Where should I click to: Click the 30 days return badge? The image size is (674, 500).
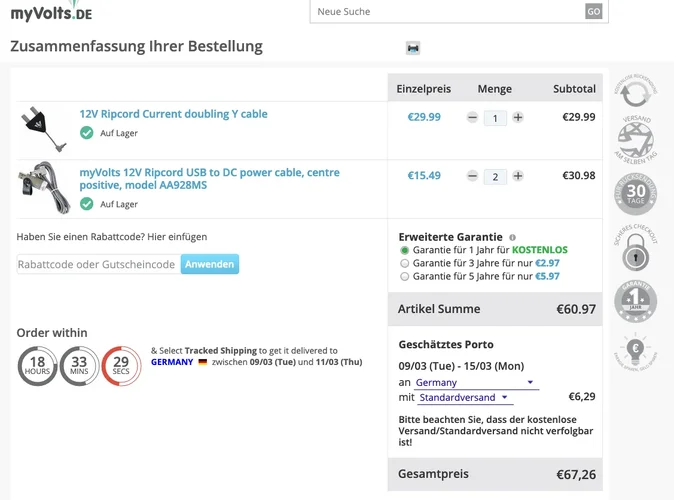[636, 194]
